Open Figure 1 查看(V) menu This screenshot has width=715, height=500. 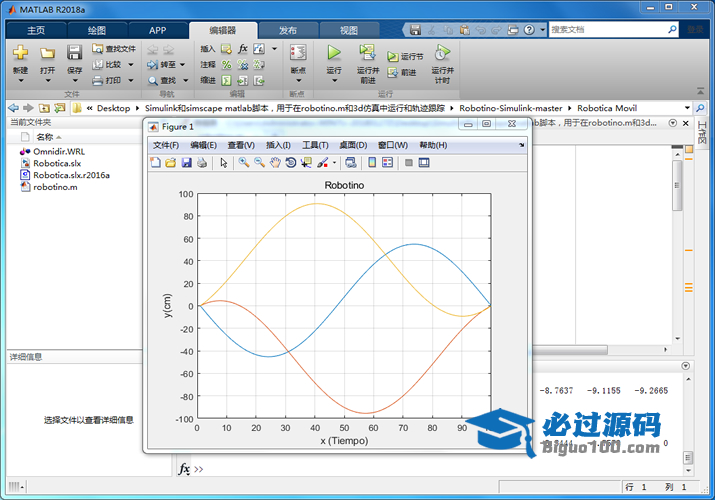point(241,145)
